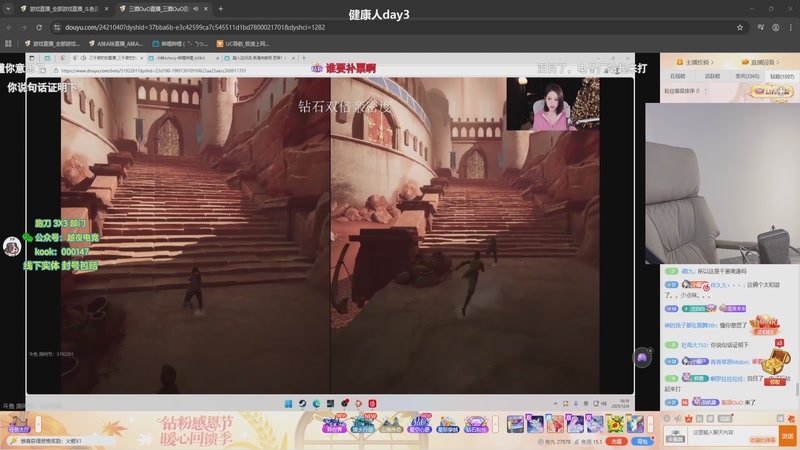Send chat message with 发送 button

787,436
